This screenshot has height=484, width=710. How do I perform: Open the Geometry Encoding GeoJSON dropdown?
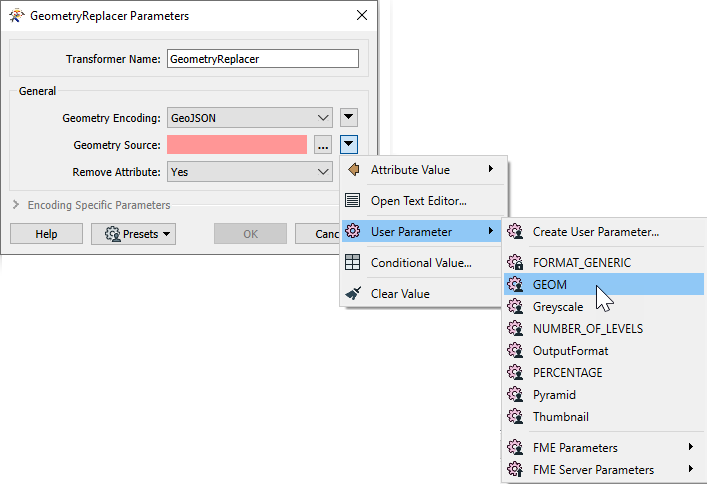point(250,118)
